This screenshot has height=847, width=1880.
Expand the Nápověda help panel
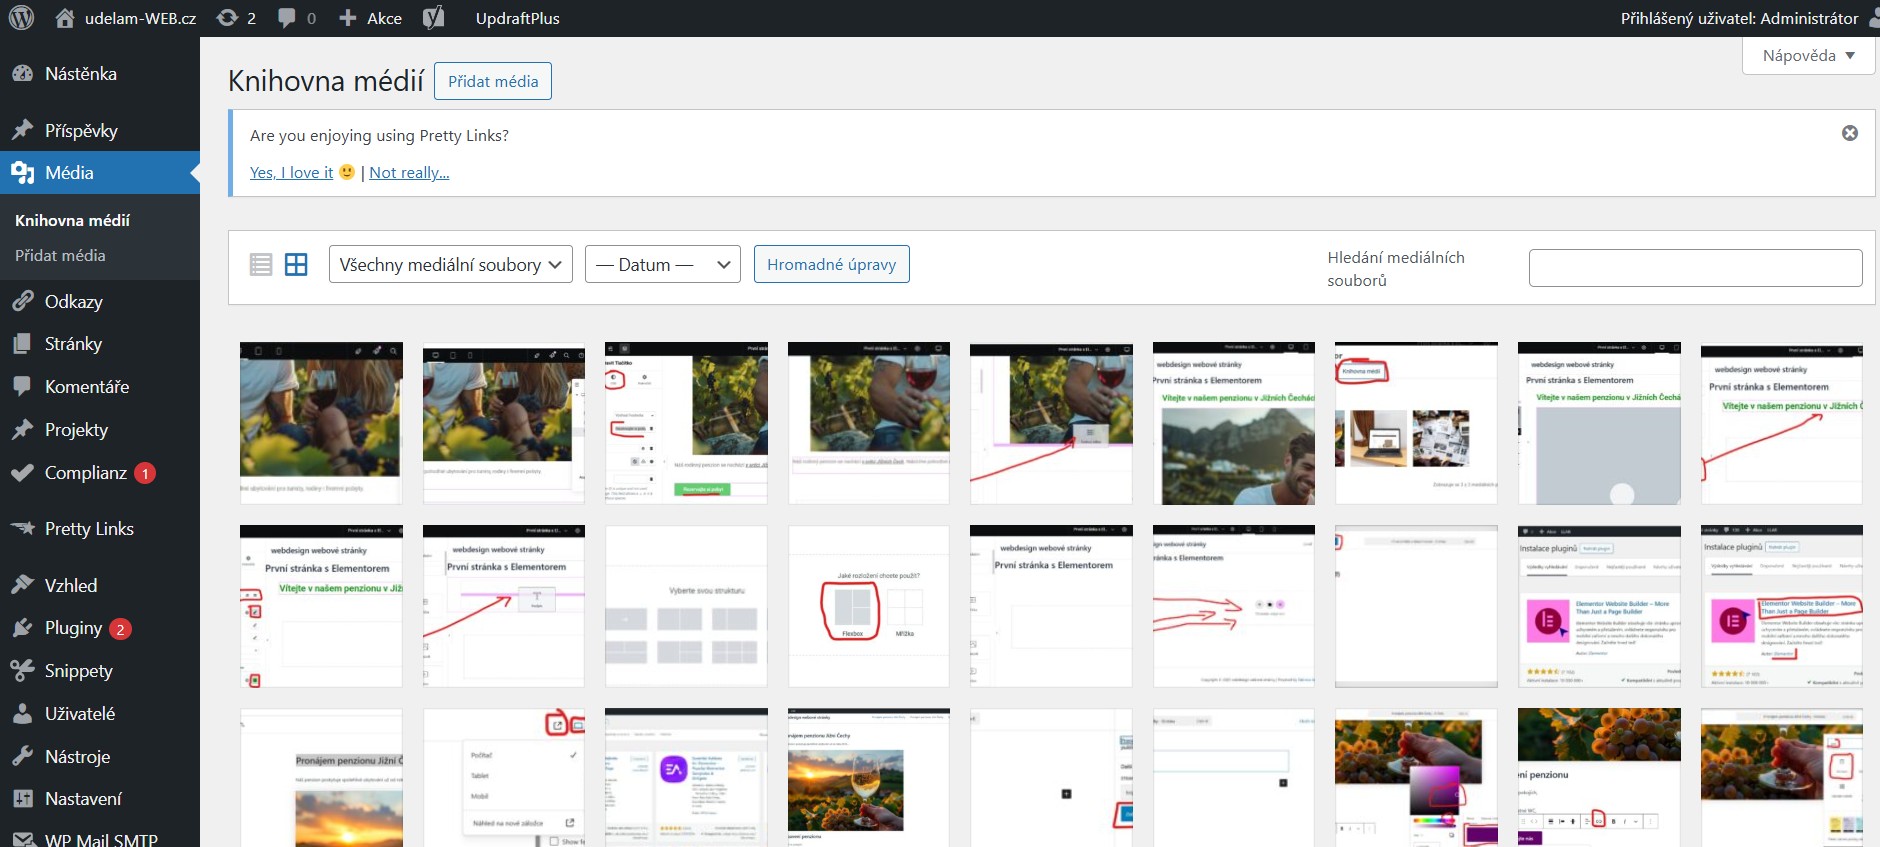(x=1808, y=56)
